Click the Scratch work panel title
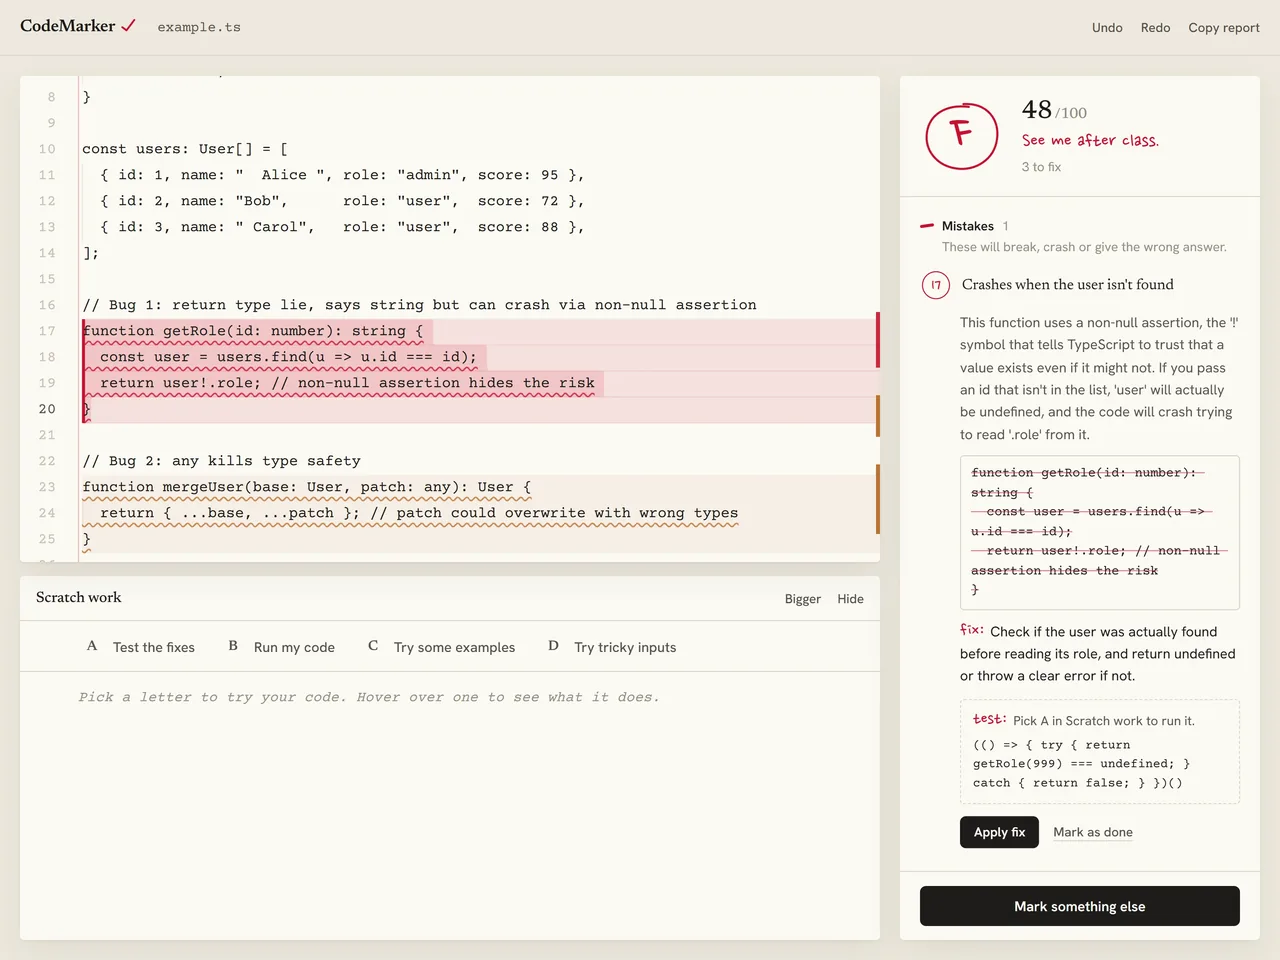 point(78,597)
